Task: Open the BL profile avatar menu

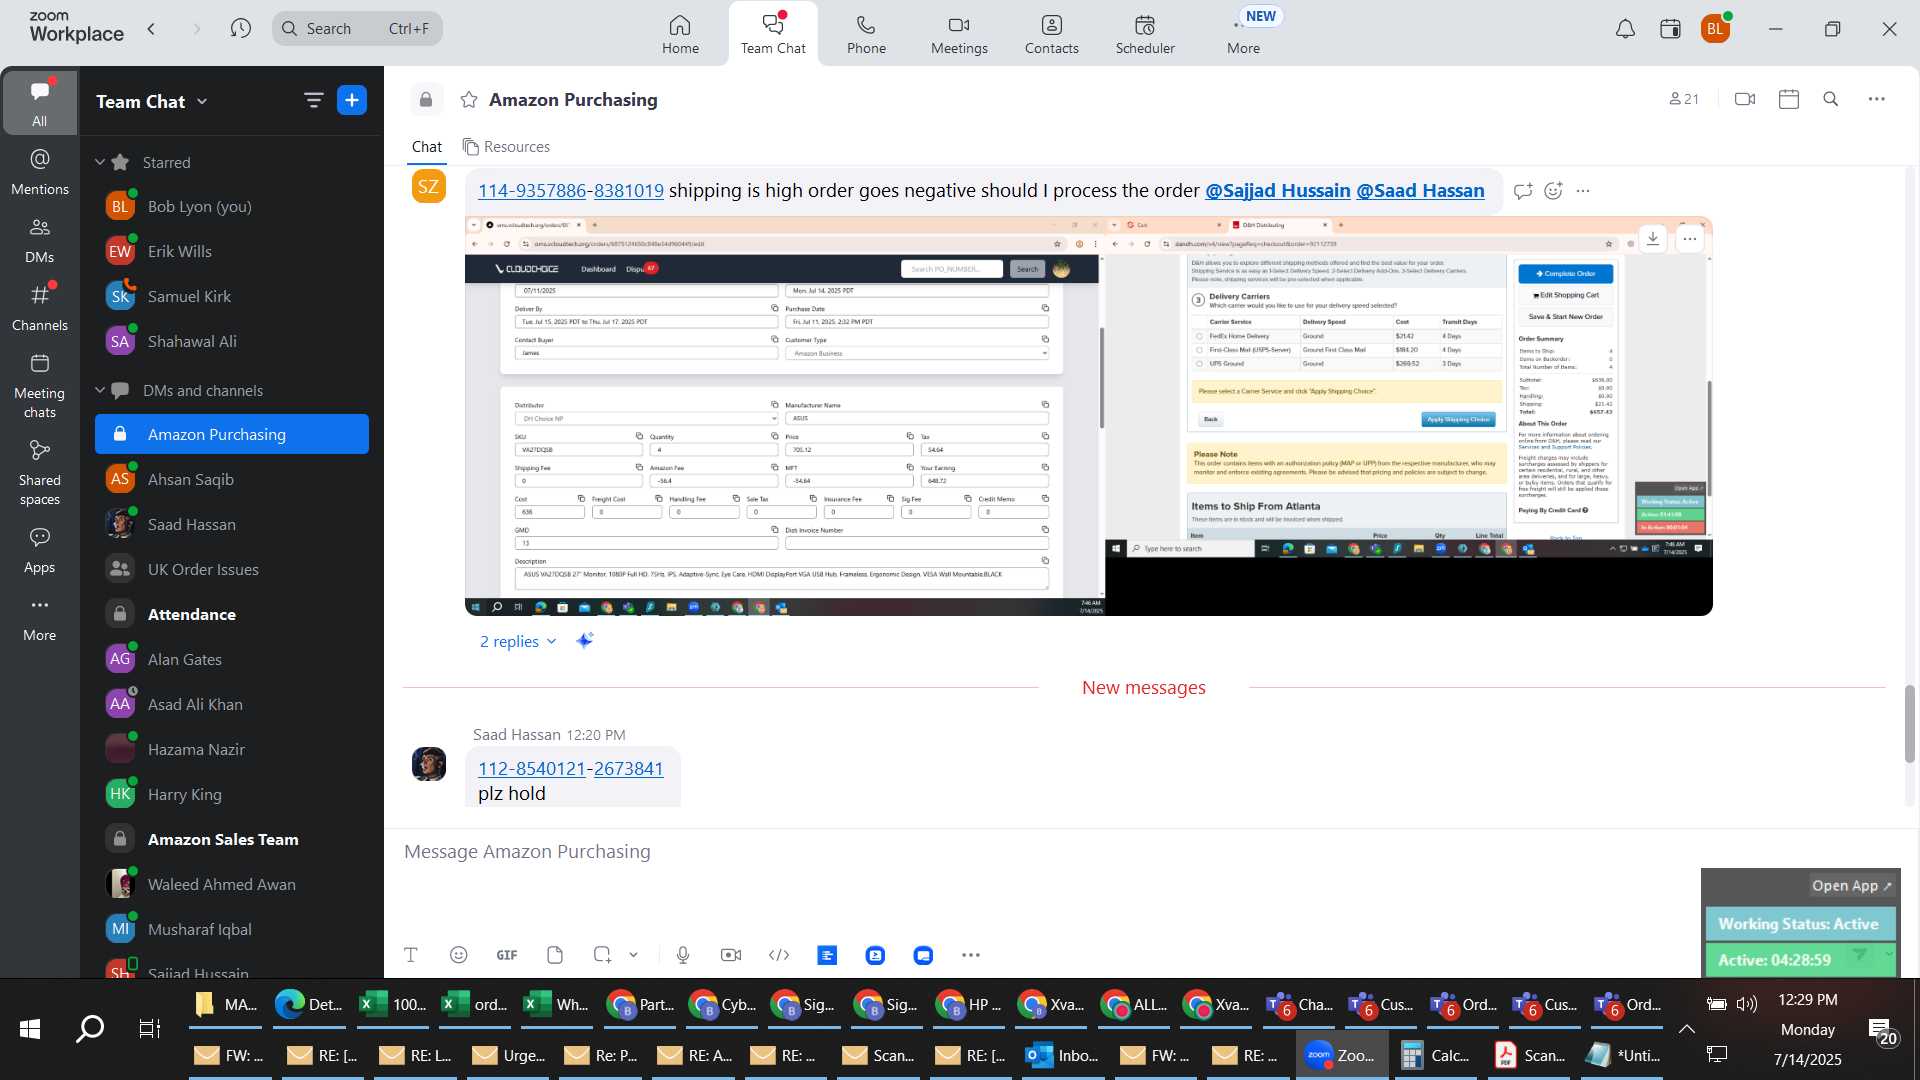Action: pyautogui.click(x=1716, y=29)
